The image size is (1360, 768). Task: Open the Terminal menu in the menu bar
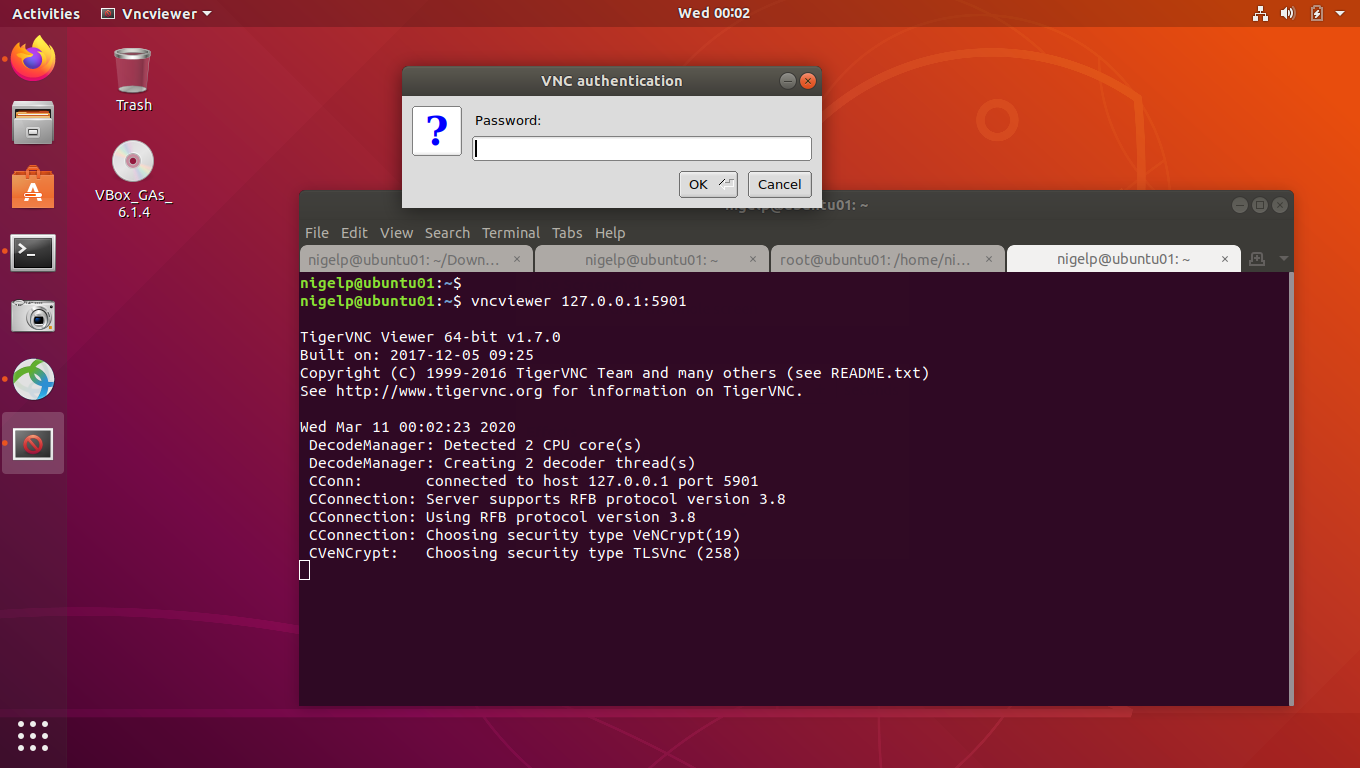pyautogui.click(x=511, y=232)
